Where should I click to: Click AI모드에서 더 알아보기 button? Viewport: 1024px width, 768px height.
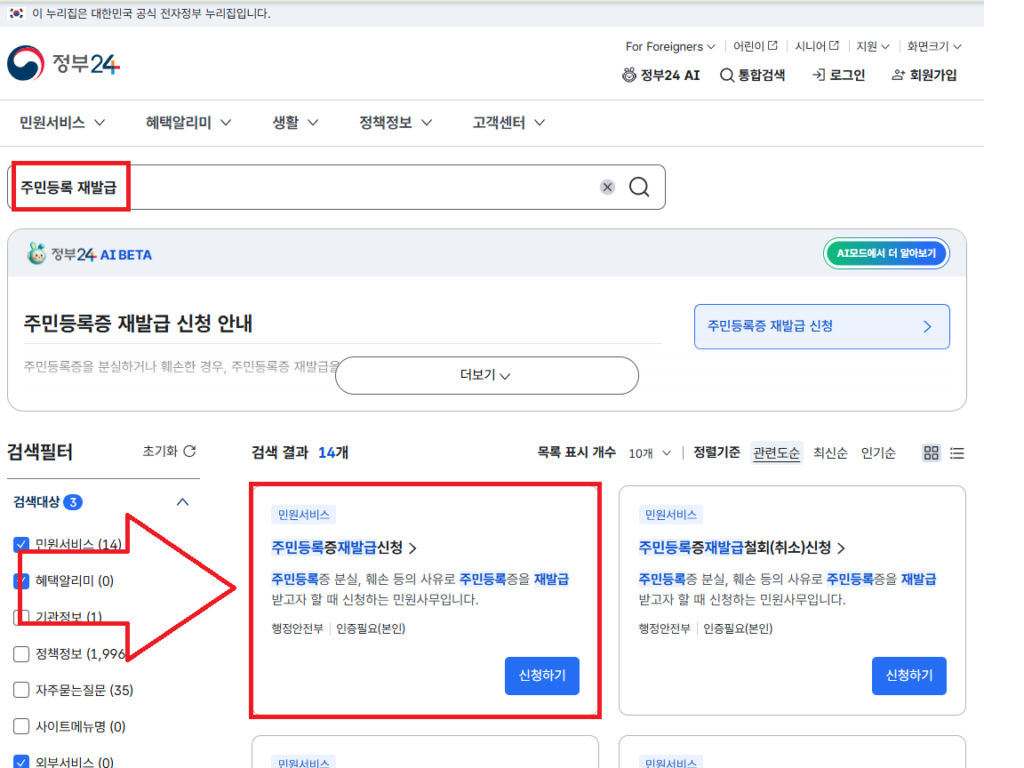[x=886, y=253]
